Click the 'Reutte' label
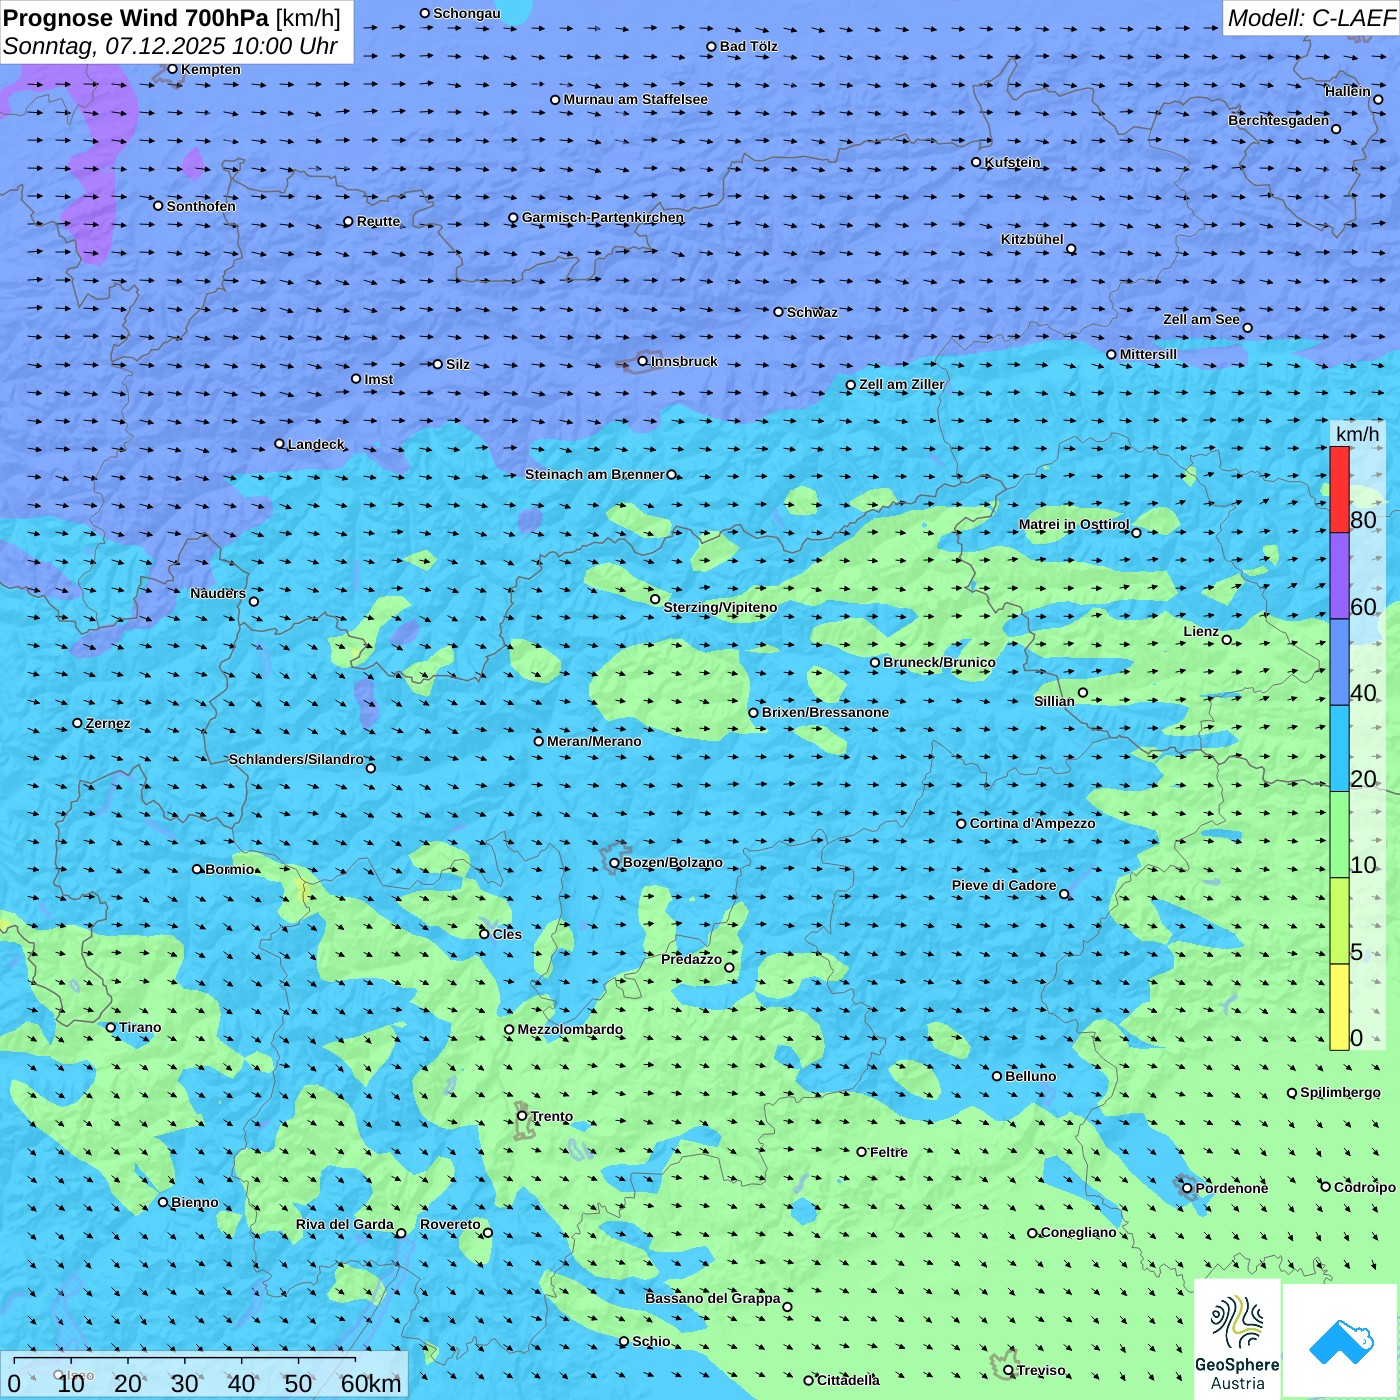Viewport: 1400px width, 1400px height. (x=378, y=221)
